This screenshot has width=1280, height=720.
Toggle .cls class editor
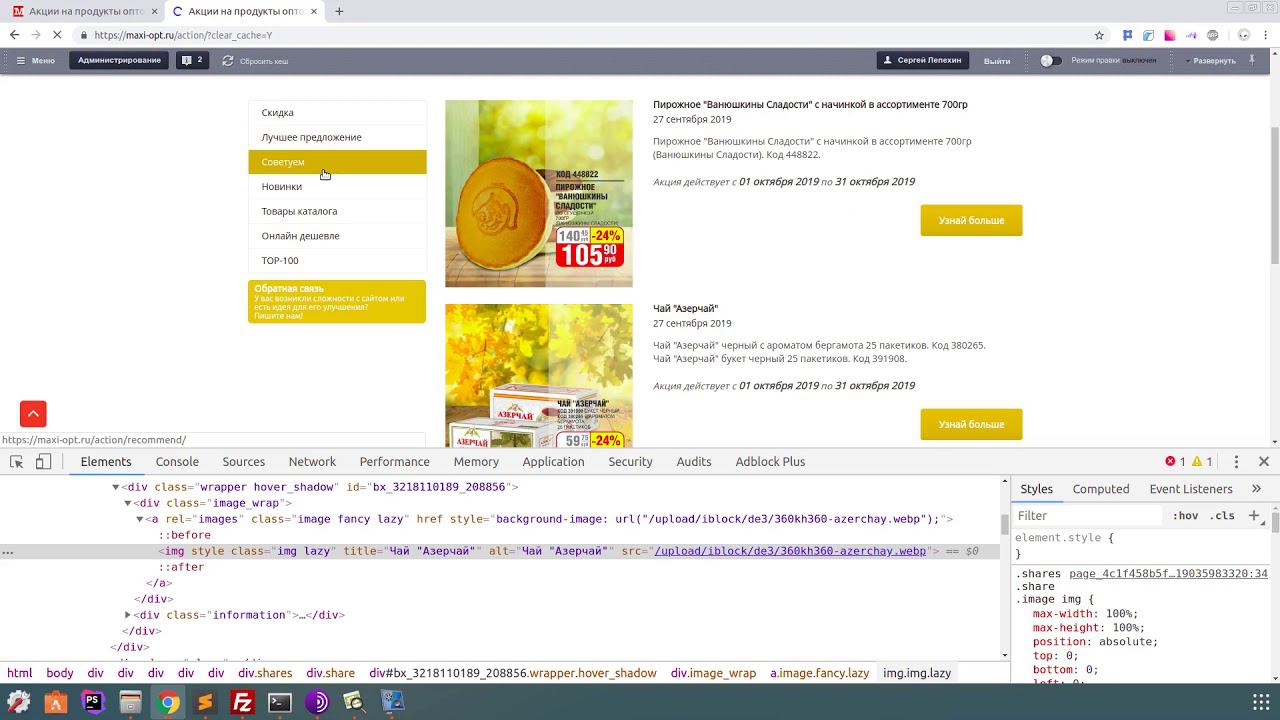[1222, 516]
